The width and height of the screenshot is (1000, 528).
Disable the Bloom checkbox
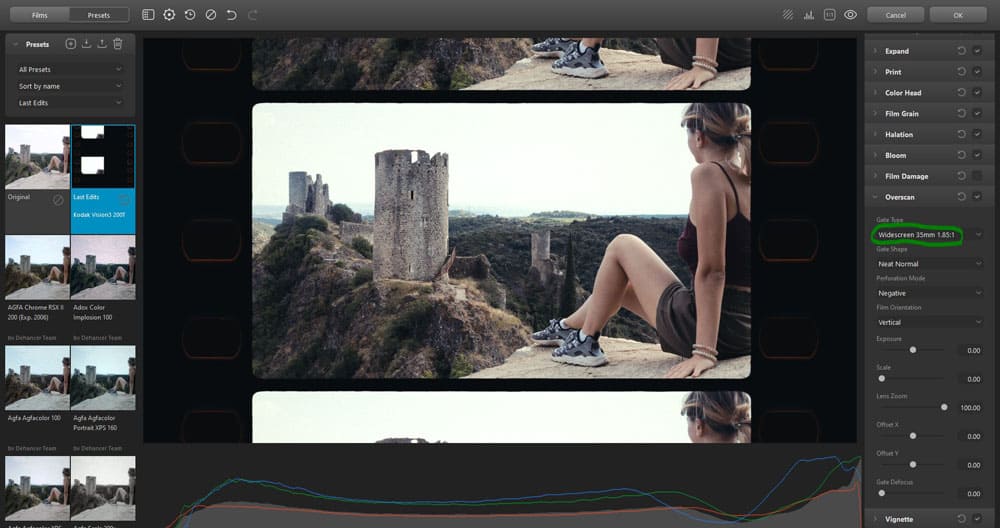pos(977,155)
